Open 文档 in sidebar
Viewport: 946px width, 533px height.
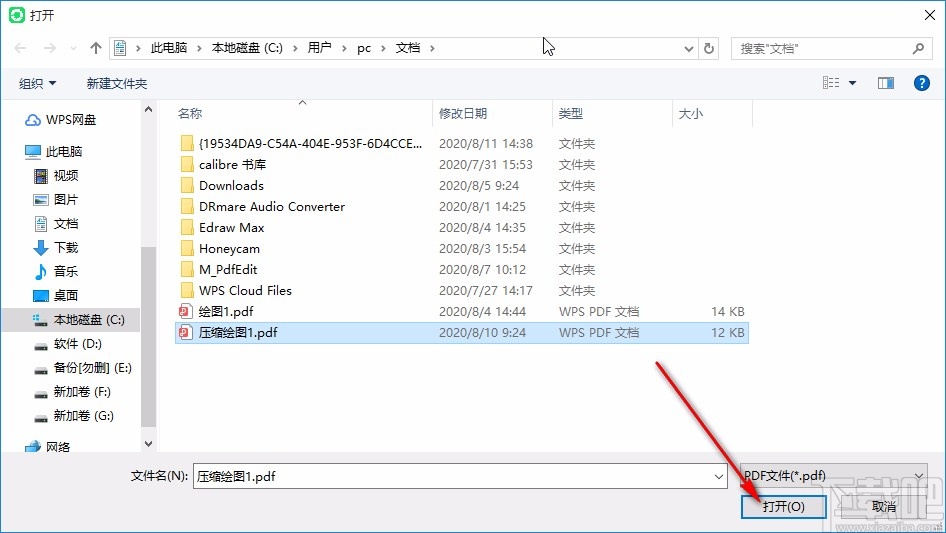click(x=56, y=223)
